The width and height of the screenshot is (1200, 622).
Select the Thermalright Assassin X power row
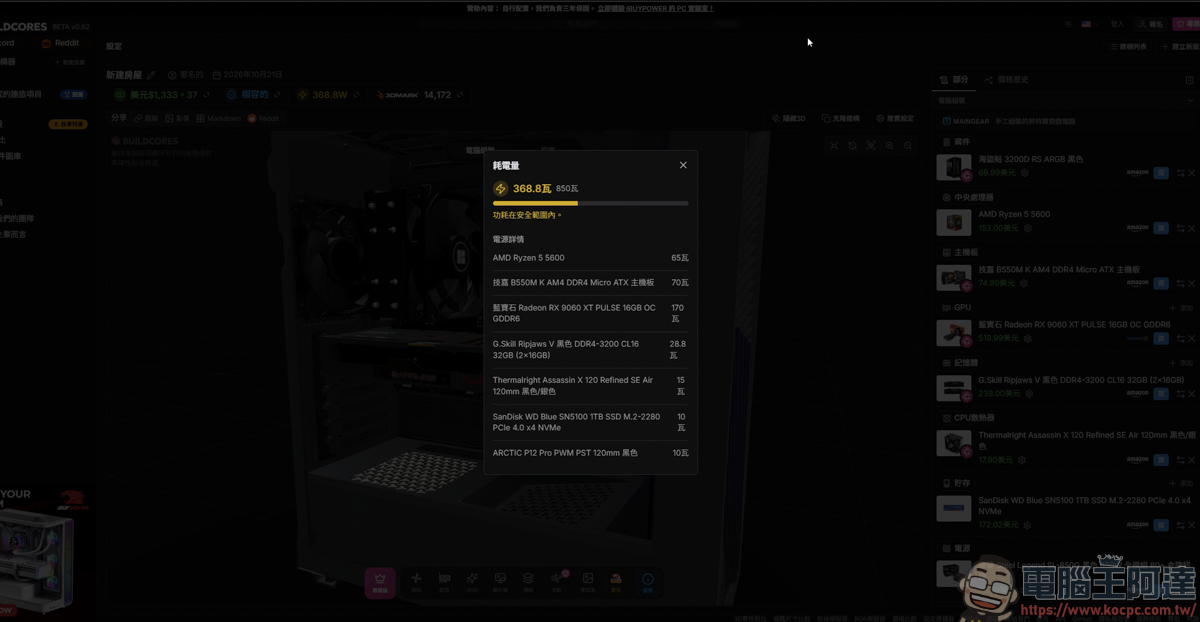click(x=590, y=386)
